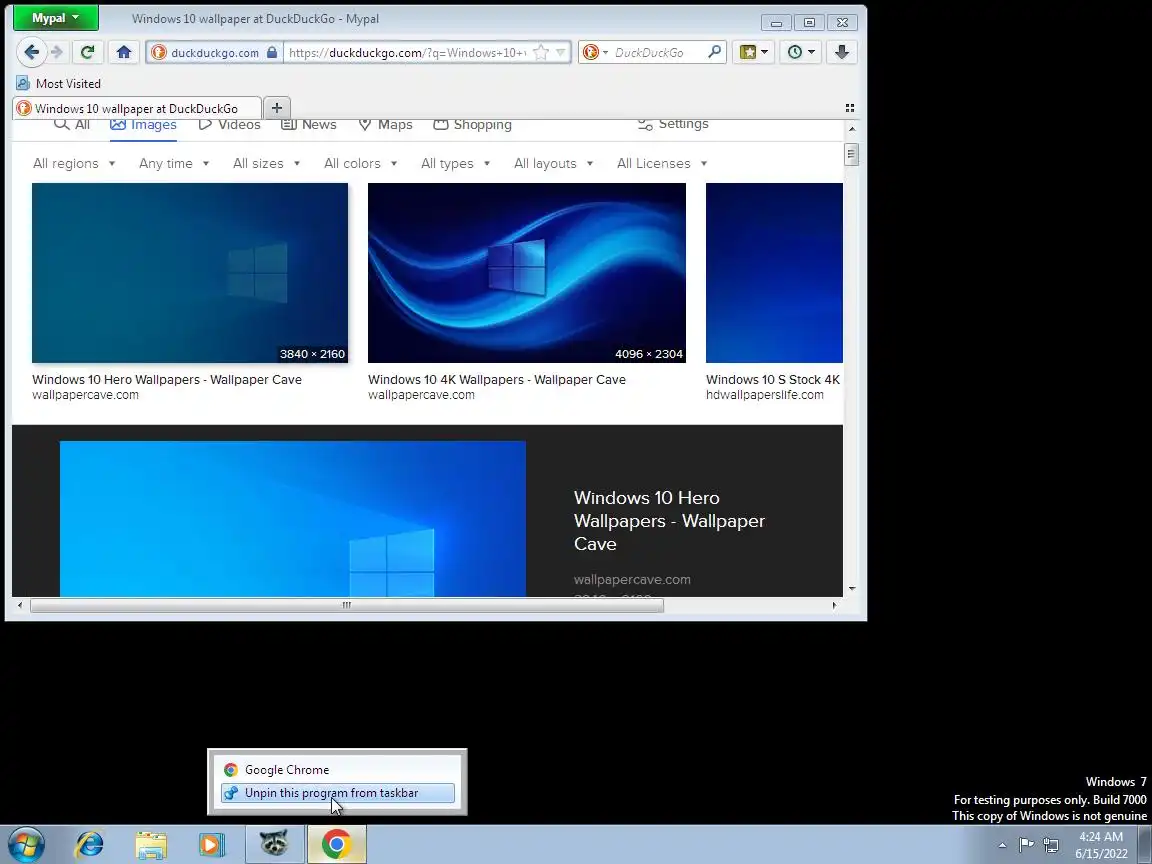Expand the All layouts filter
This screenshot has width=1152, height=864.
point(553,163)
